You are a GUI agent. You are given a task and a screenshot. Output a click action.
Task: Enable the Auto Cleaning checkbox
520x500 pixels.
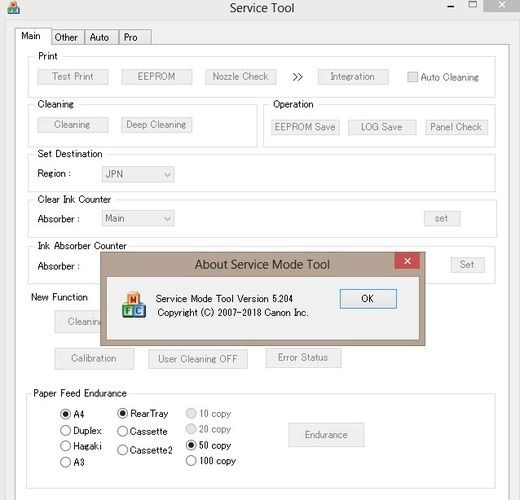pos(412,77)
